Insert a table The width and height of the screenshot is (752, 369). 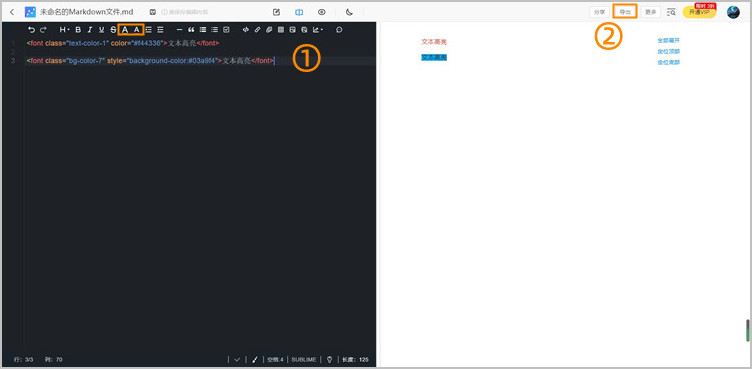[281, 30]
